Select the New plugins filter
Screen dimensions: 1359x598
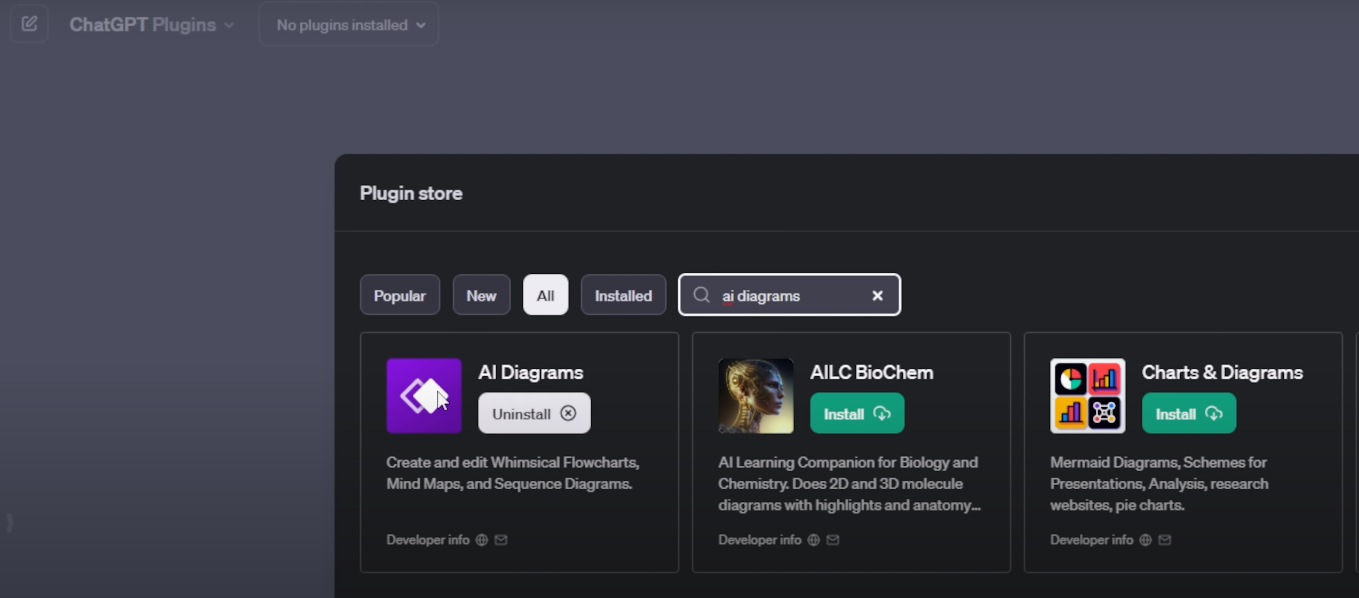(x=481, y=294)
